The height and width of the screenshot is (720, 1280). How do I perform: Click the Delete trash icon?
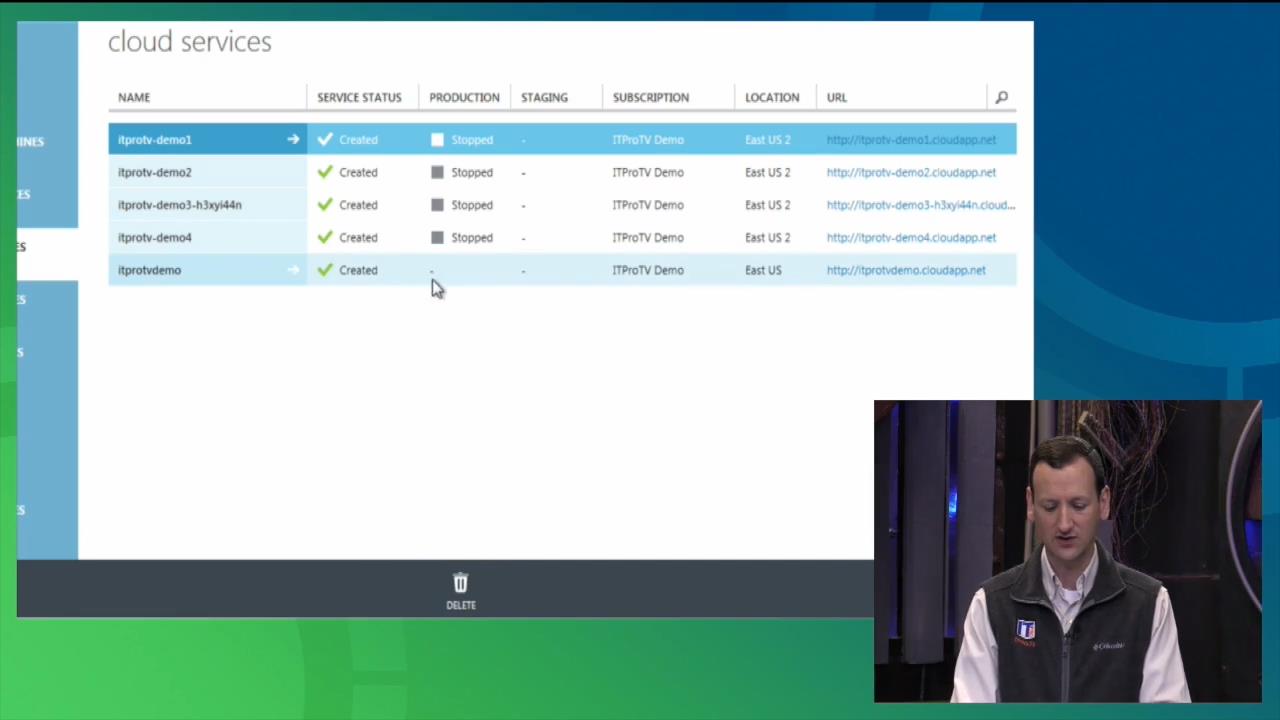tap(460, 583)
